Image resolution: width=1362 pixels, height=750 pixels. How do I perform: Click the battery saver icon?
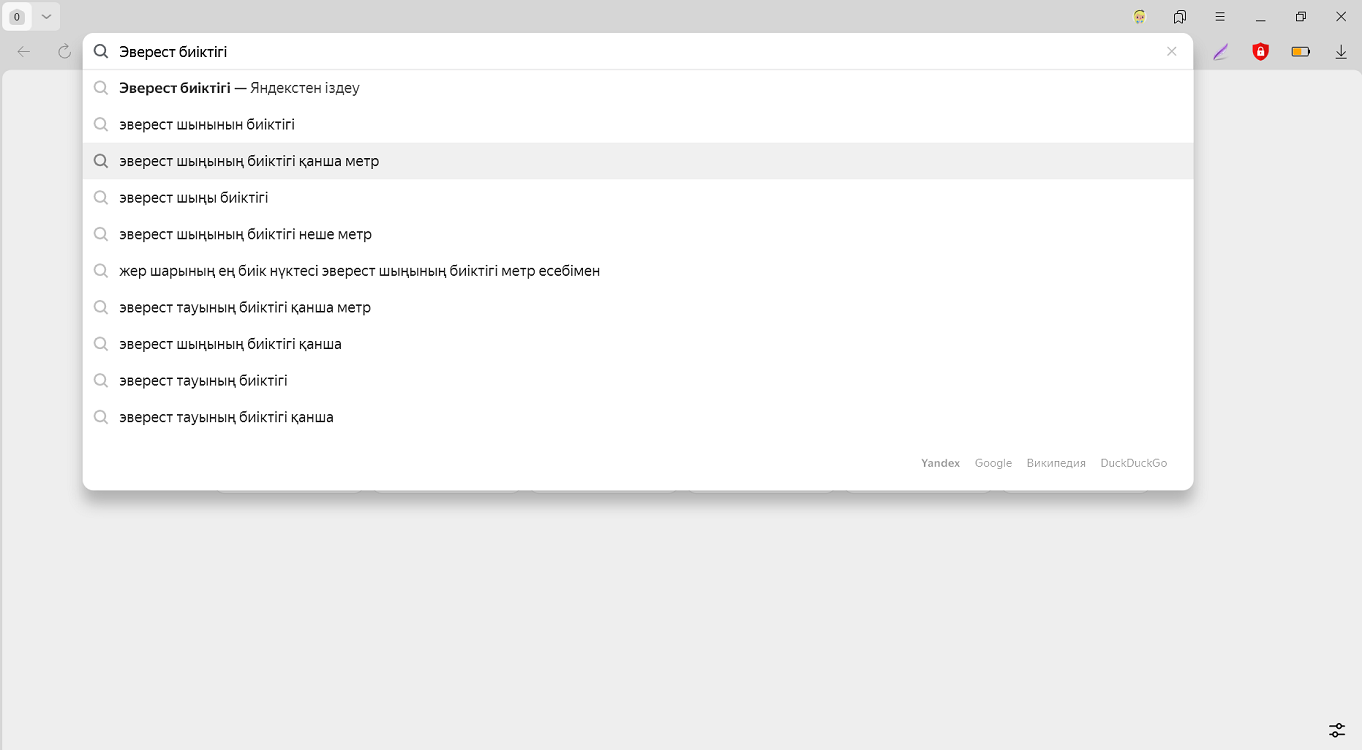tap(1300, 52)
